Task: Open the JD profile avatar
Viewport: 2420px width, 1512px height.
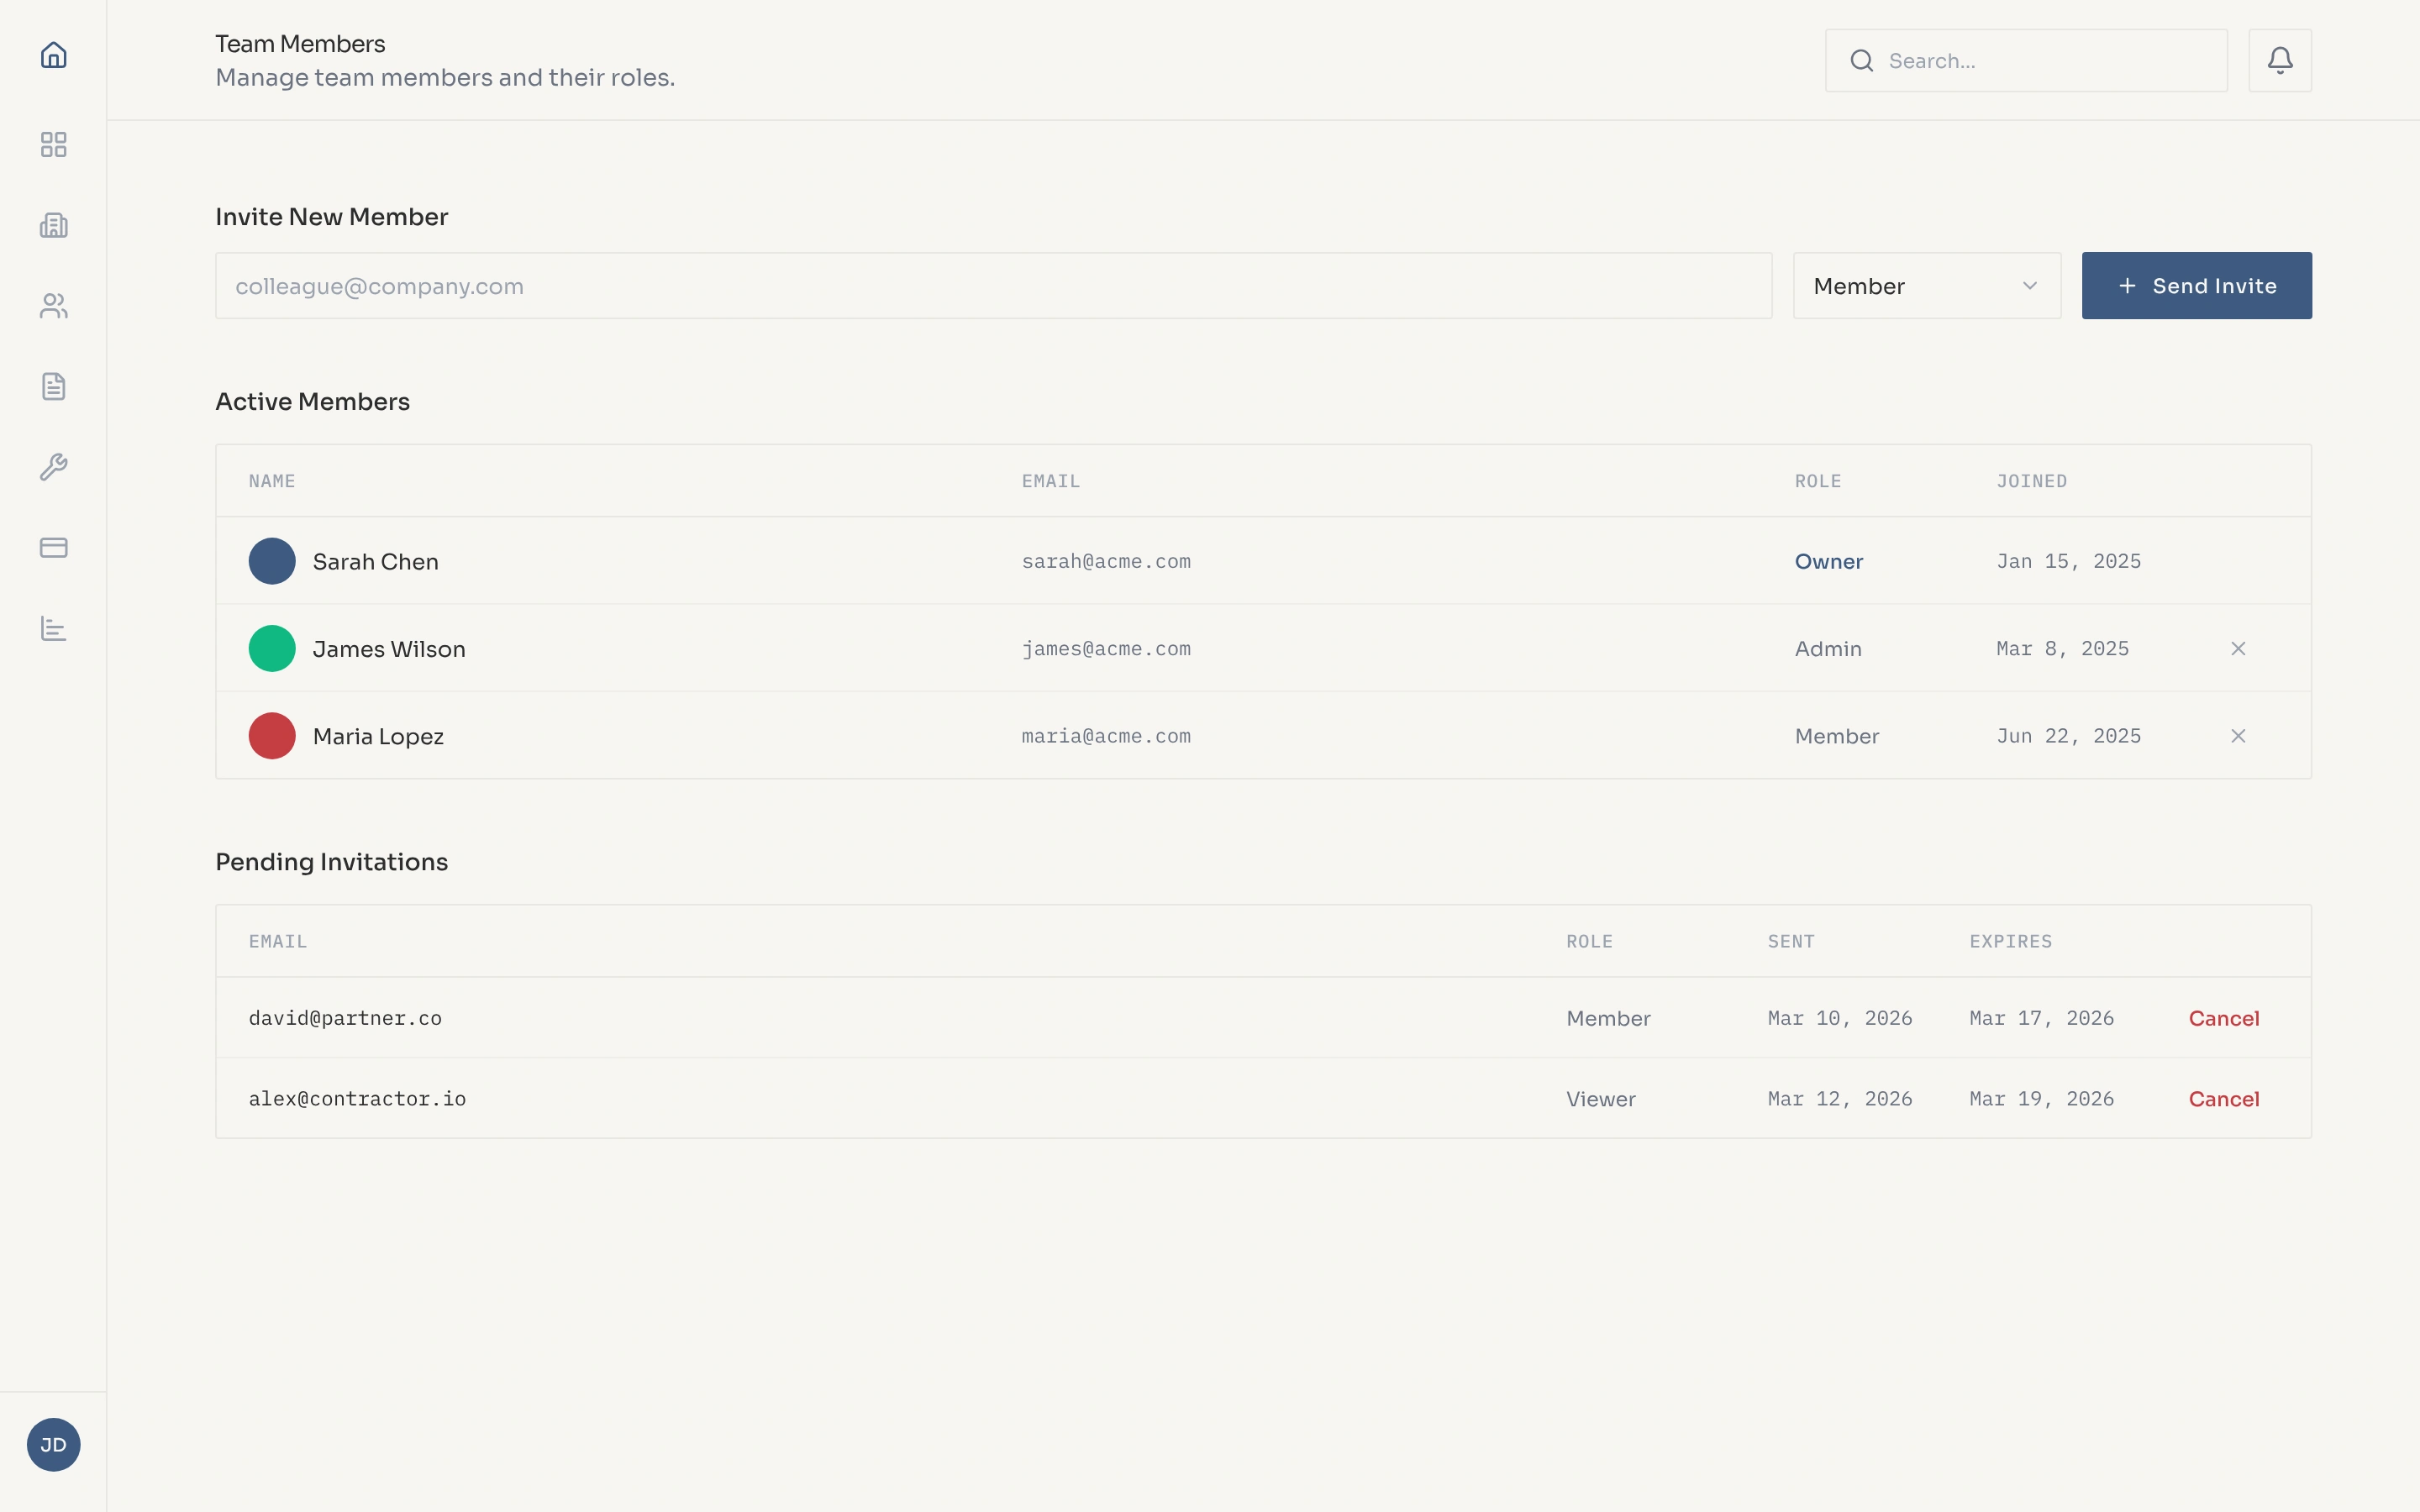Action: pyautogui.click(x=53, y=1444)
